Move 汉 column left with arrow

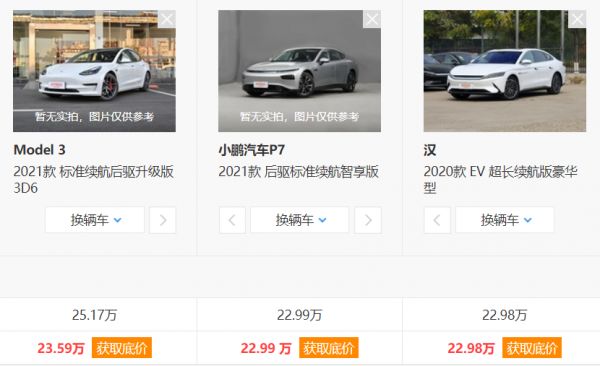coord(437,220)
